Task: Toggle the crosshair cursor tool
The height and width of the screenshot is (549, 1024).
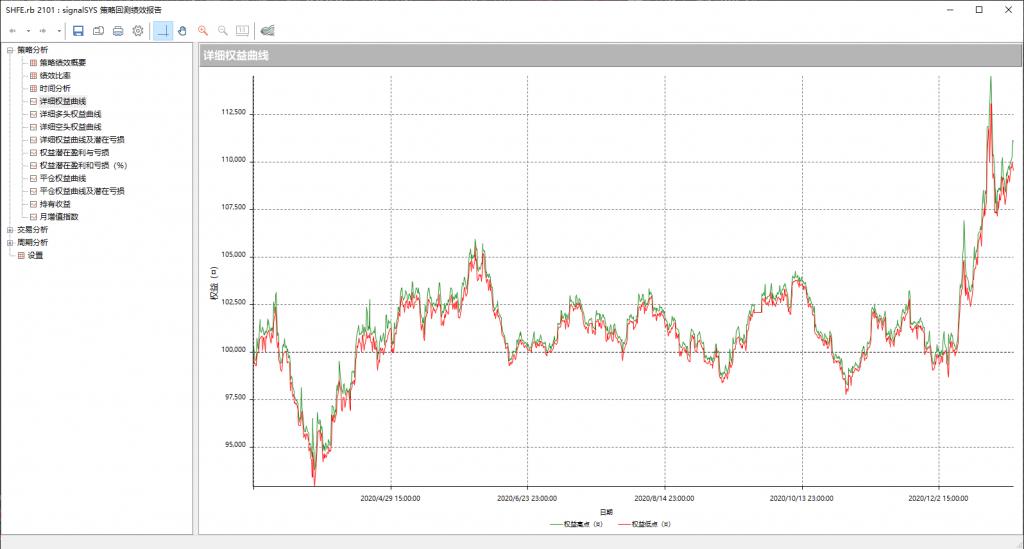Action: 163,31
